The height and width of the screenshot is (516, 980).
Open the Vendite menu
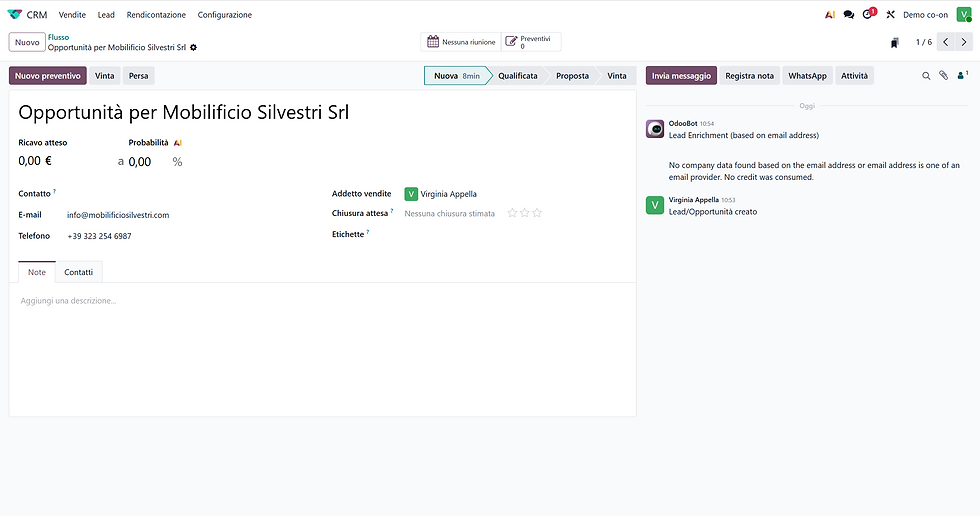(72, 14)
